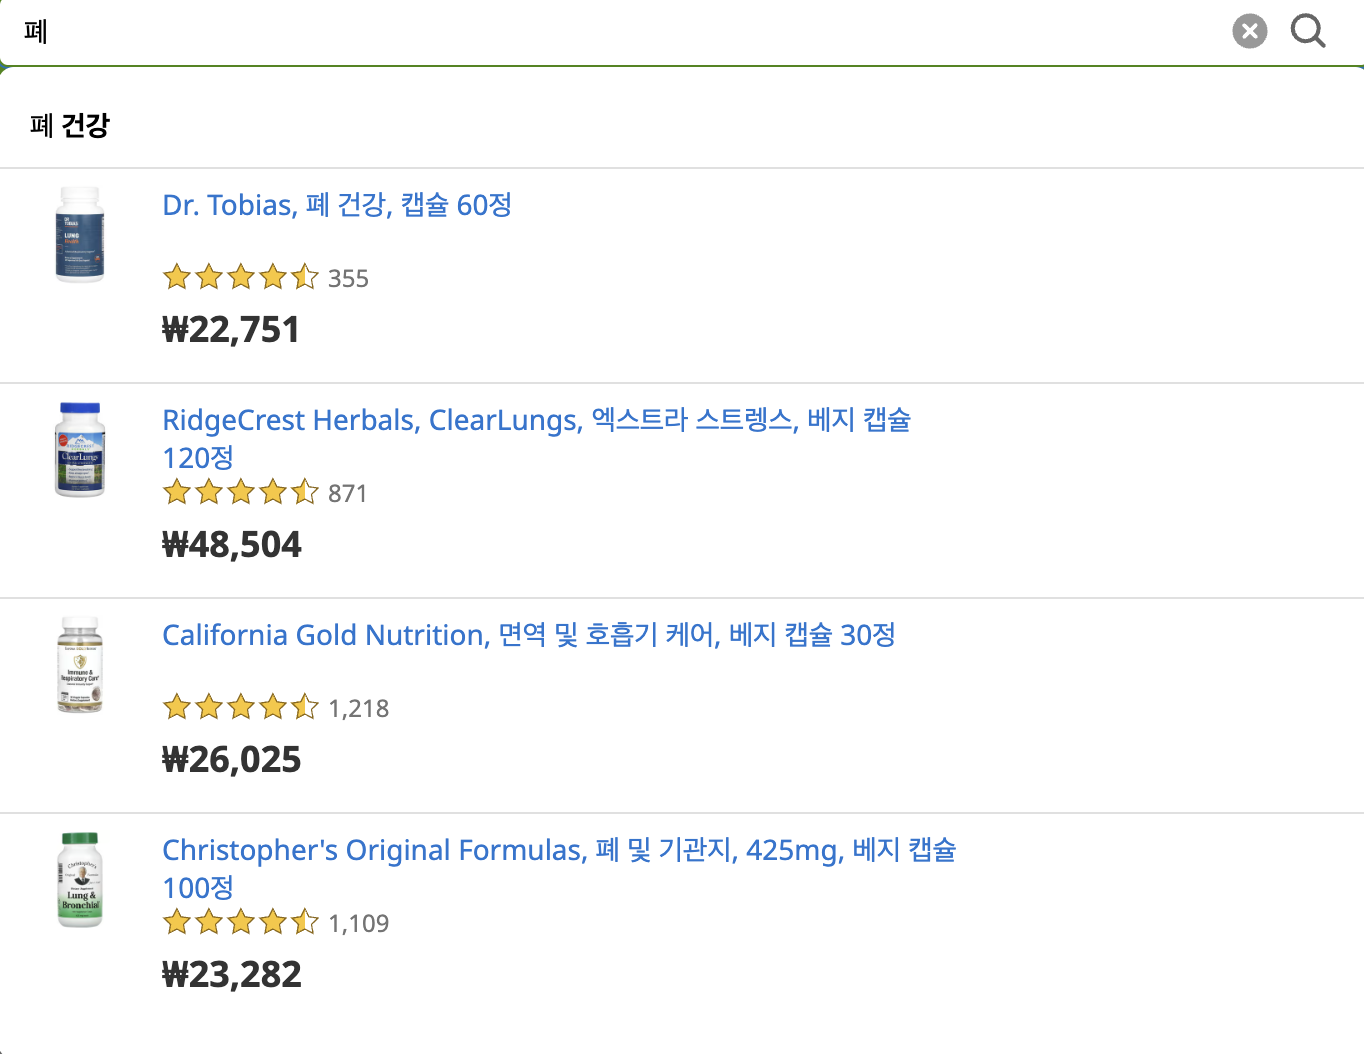
Task: Click the ₩22,751 price of Dr. Tobias
Action: coord(231,329)
